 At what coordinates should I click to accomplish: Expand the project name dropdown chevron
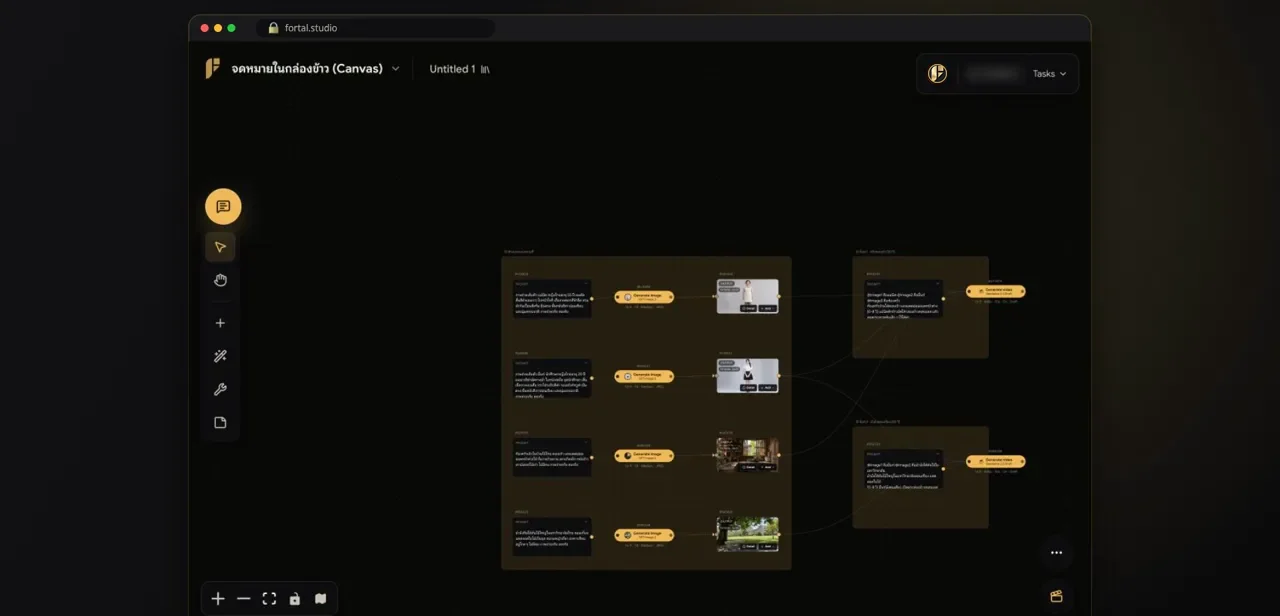pyautogui.click(x=395, y=69)
